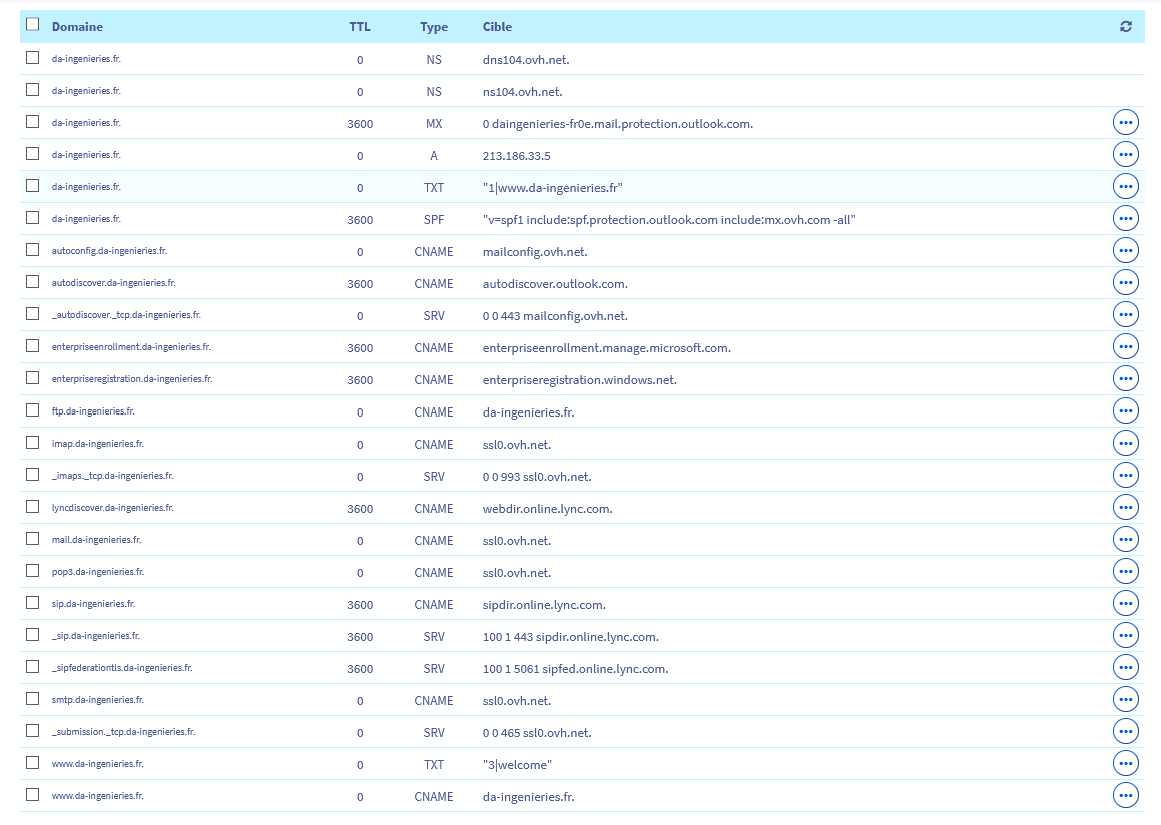The height and width of the screenshot is (825, 1161).
Task: Open actions menu for "3|welcome" TXT record
Action: click(1126, 764)
